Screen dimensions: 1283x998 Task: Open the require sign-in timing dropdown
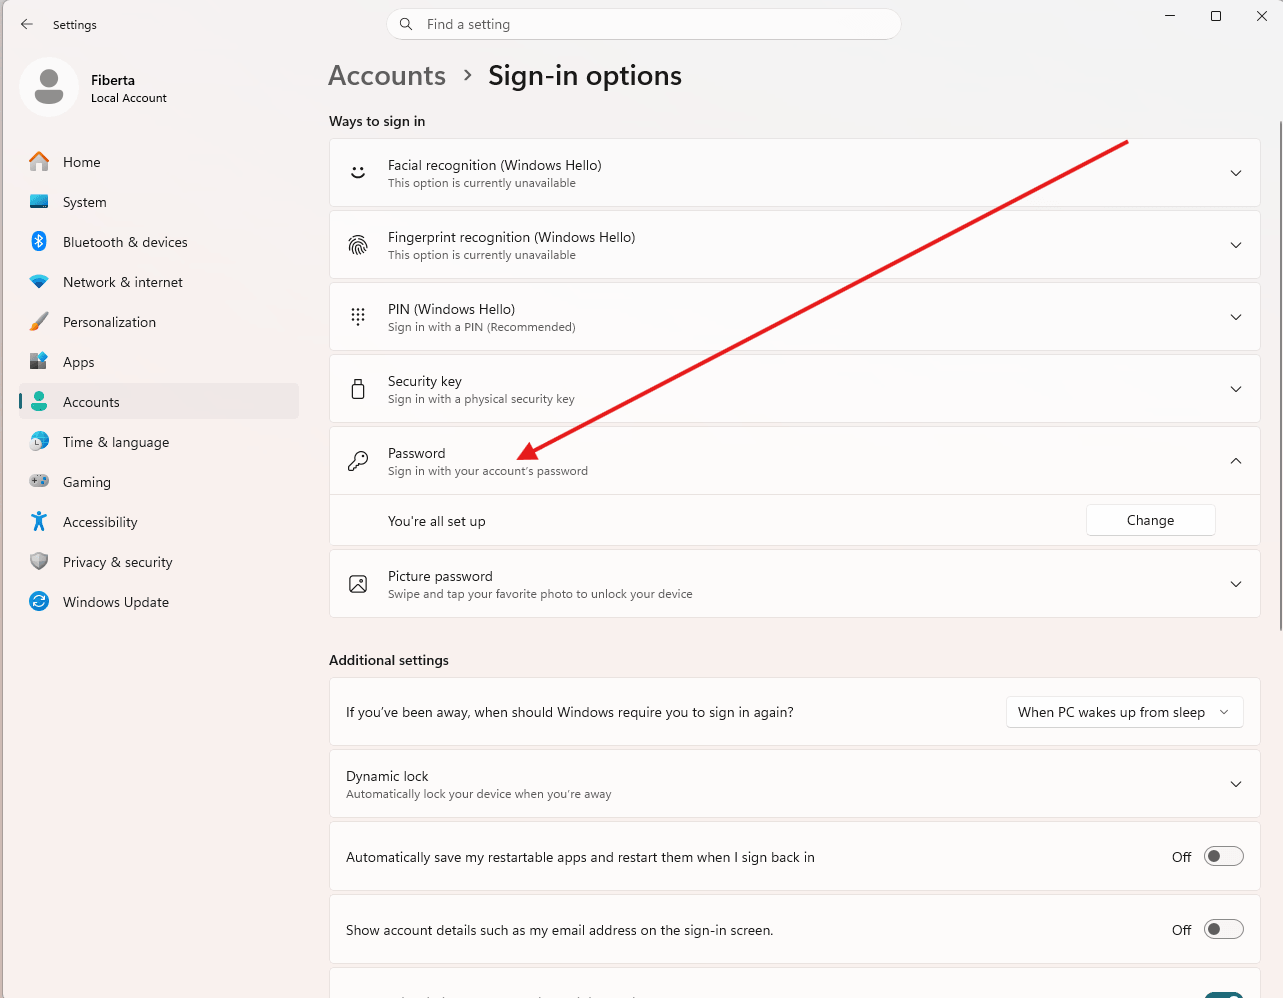pyautogui.click(x=1124, y=712)
